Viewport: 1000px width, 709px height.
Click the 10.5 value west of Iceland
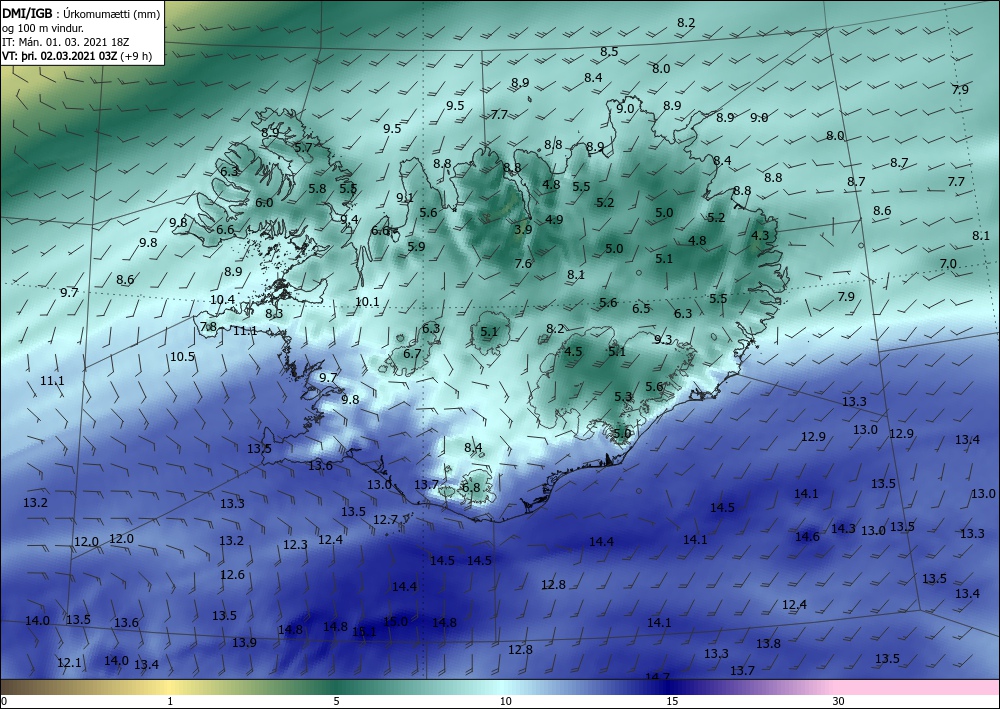tap(182, 356)
